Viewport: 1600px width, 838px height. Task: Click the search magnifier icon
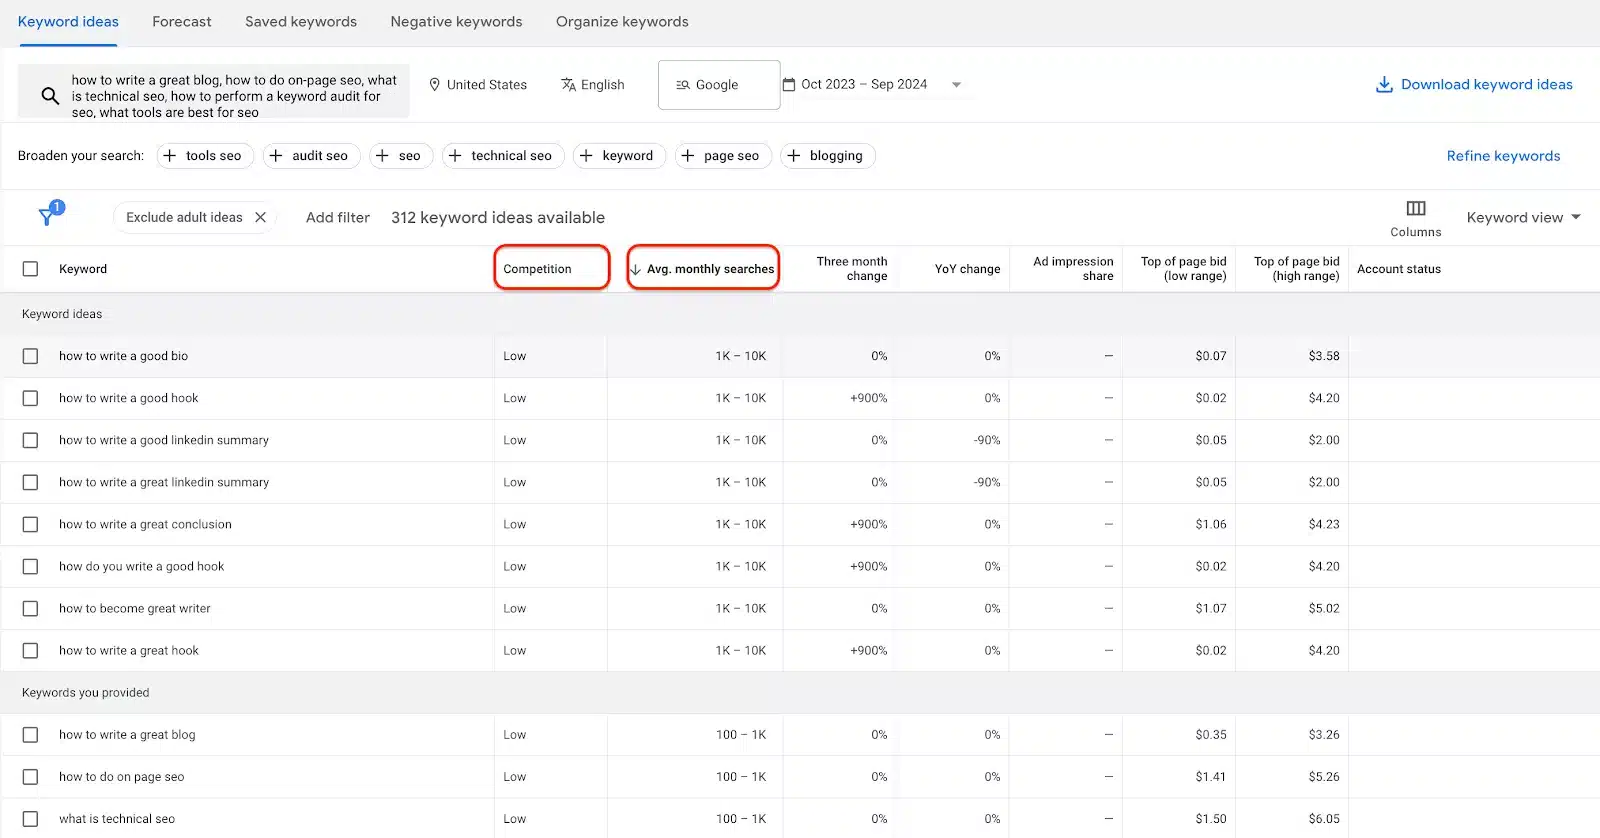click(x=50, y=96)
